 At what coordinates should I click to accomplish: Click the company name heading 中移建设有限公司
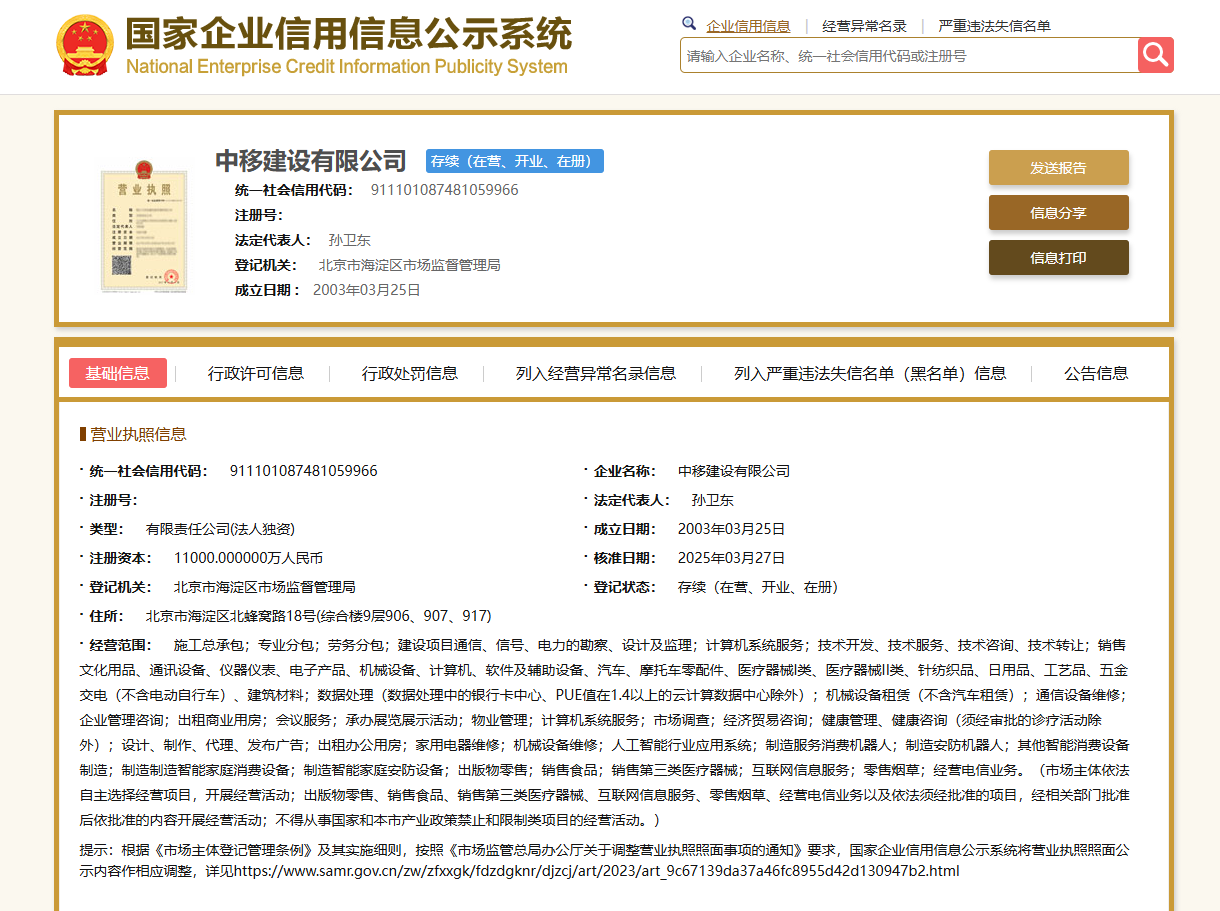(x=311, y=160)
